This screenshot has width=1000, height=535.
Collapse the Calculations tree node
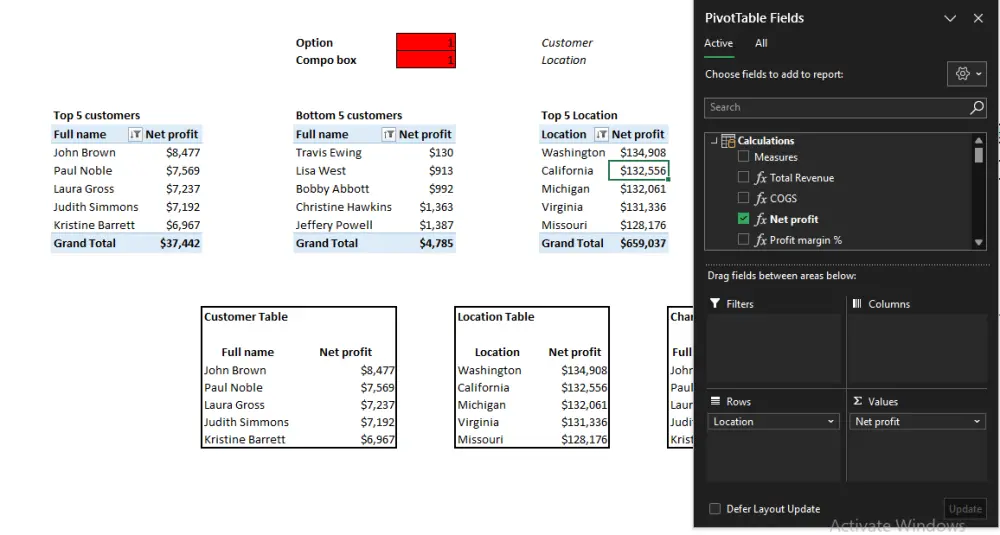(714, 141)
